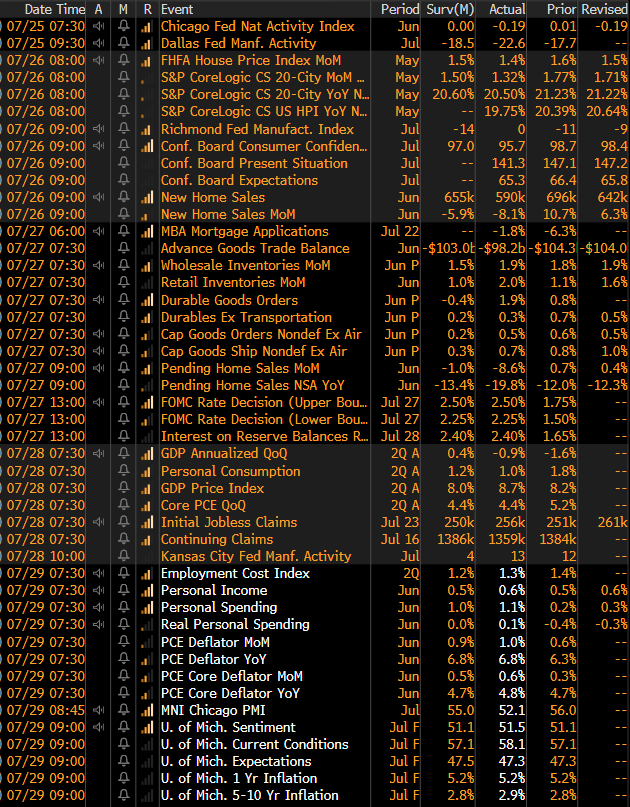The height and width of the screenshot is (807, 630).
Task: Open Conf. Board Present Situation event
Action: tap(254, 163)
